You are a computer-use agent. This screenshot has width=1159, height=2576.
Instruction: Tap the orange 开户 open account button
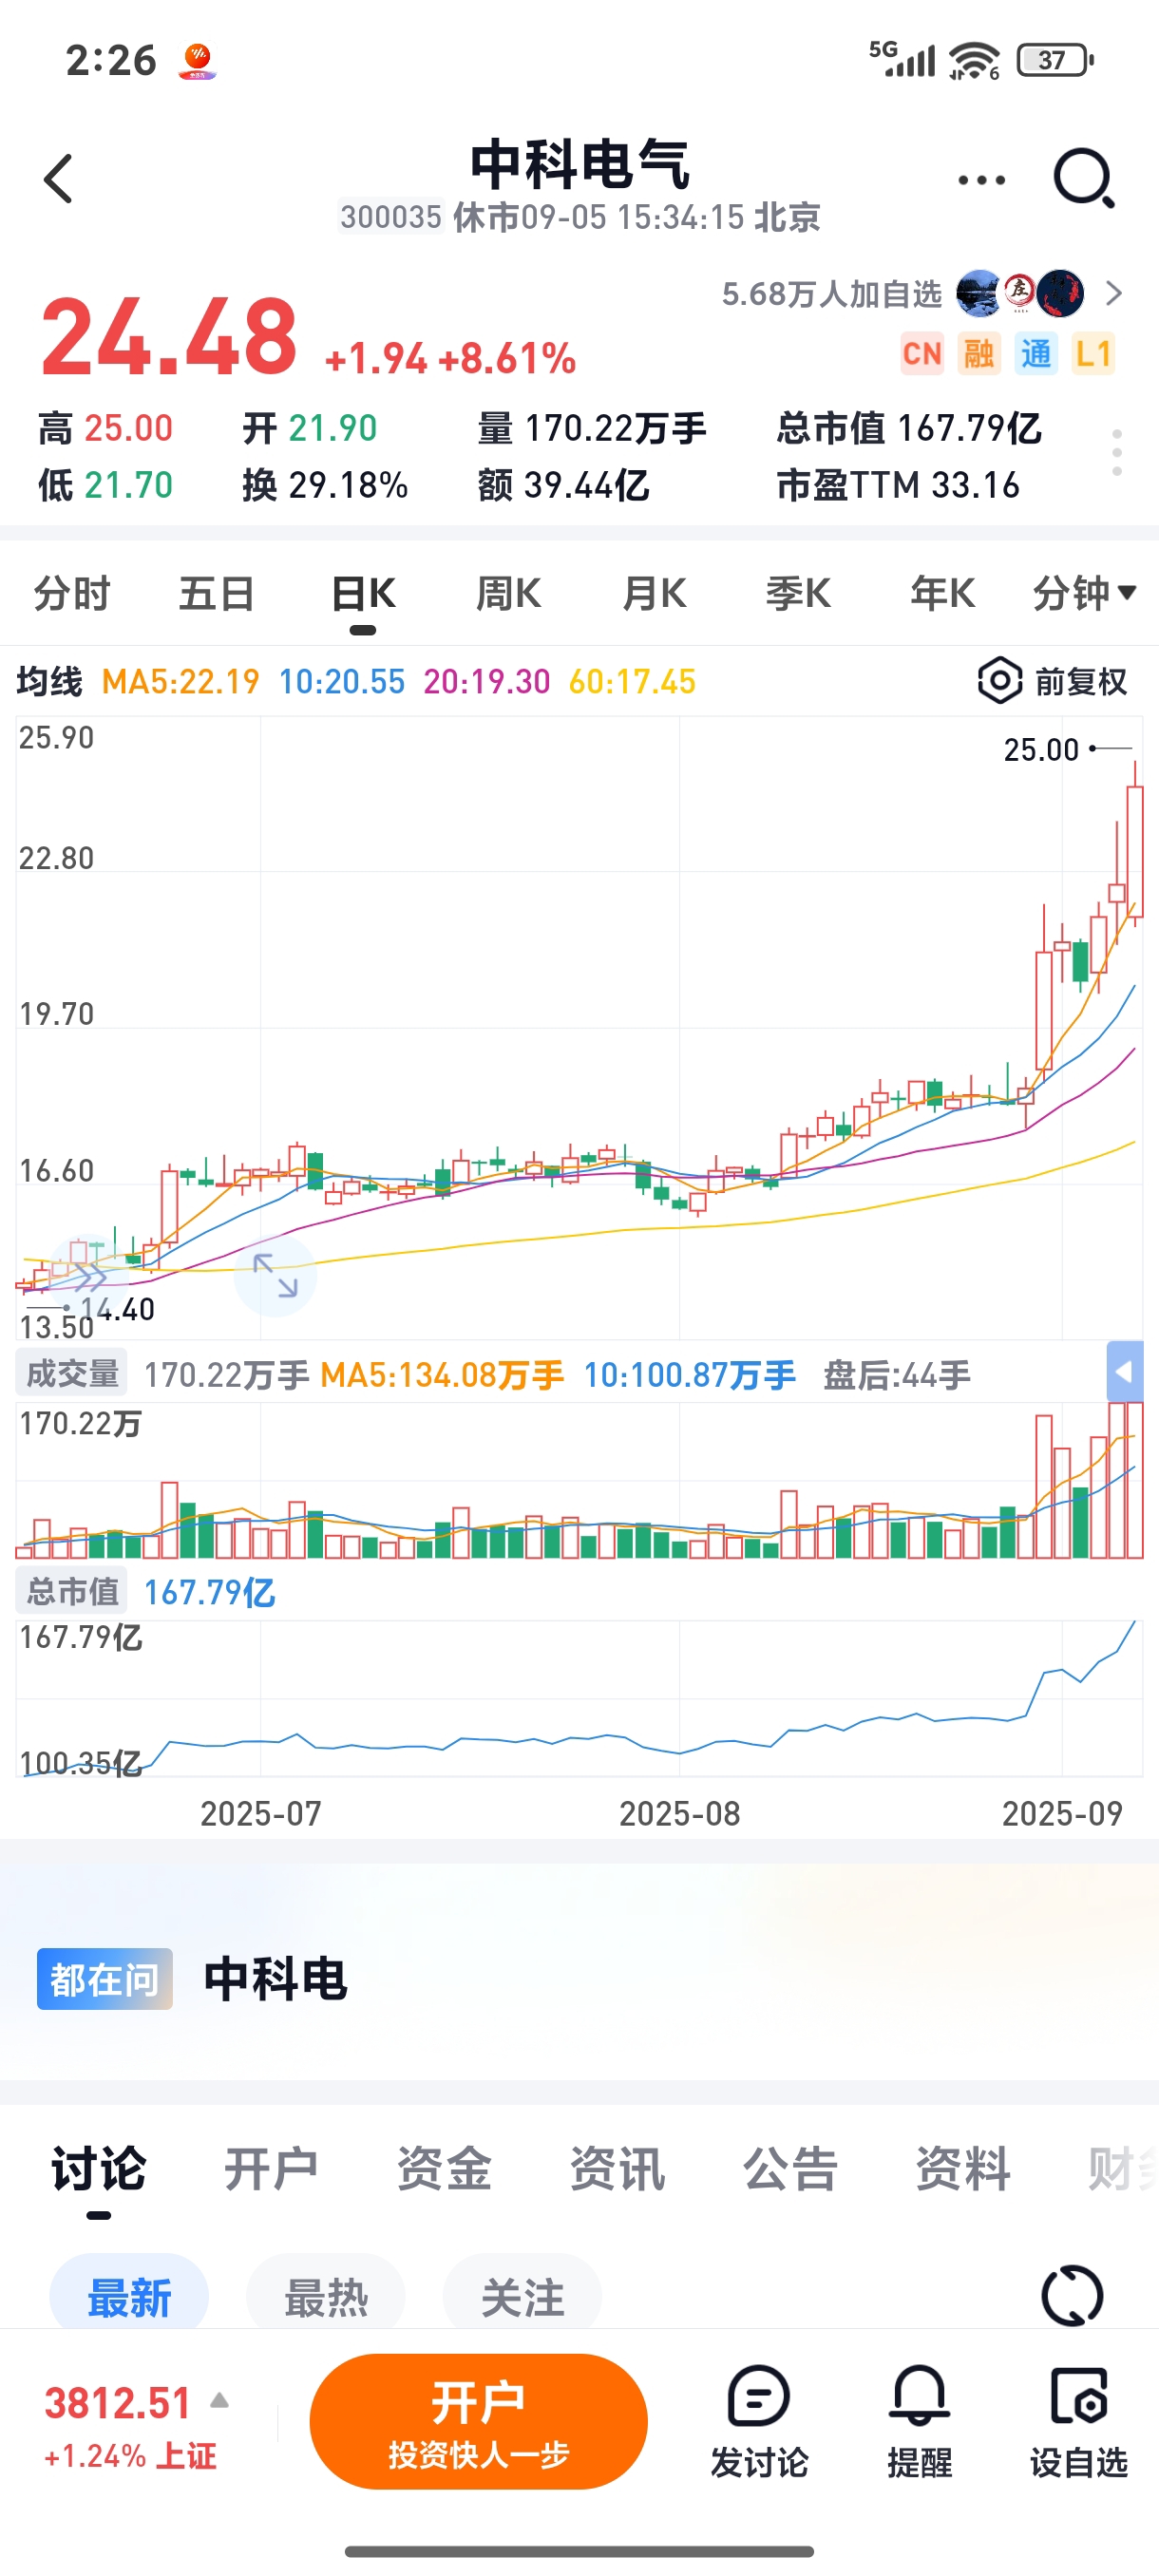[479, 2422]
